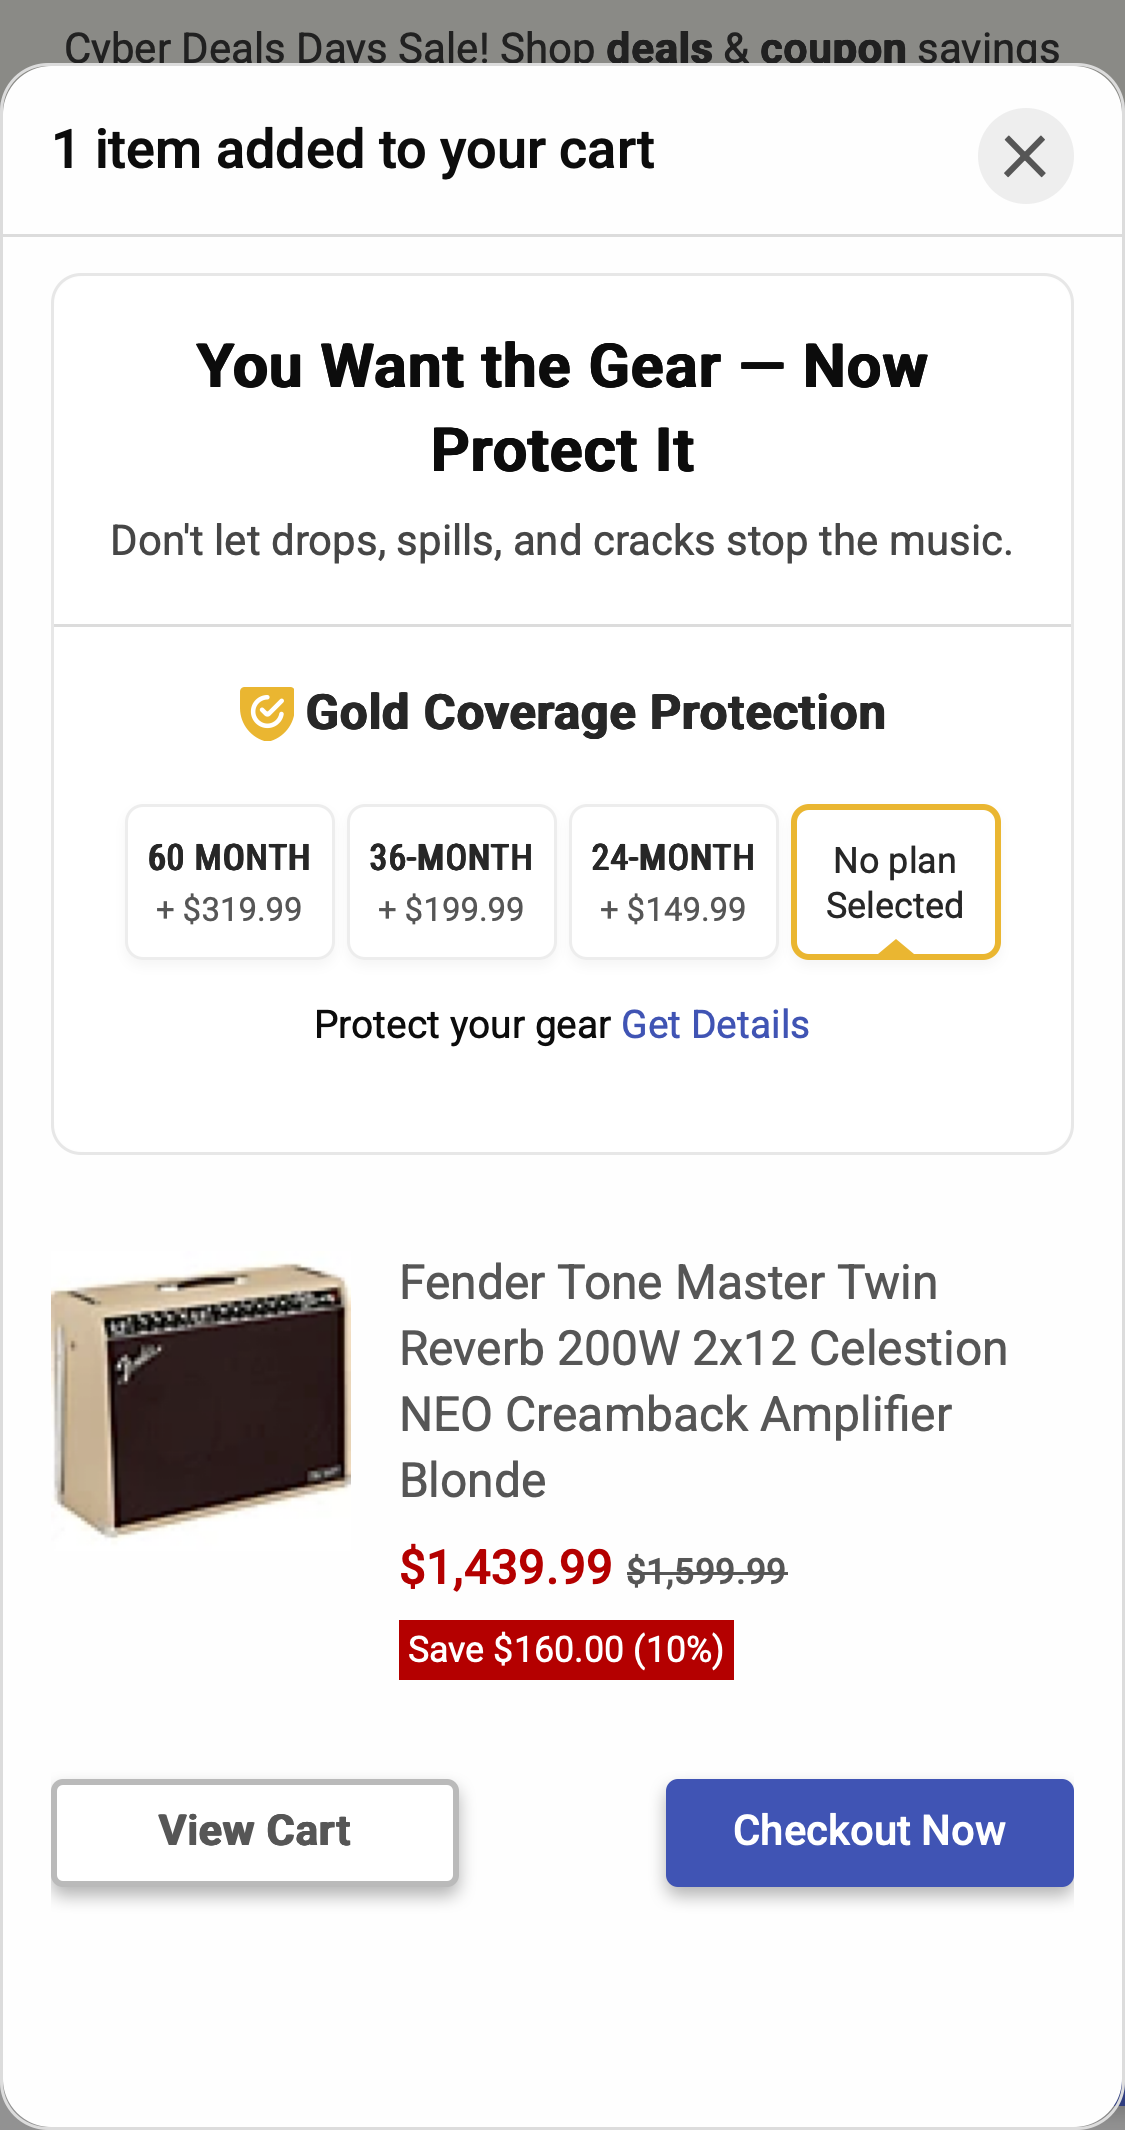Click the drops, spills, and cracks tagline
The image size is (1125, 2130).
[x=562, y=541]
